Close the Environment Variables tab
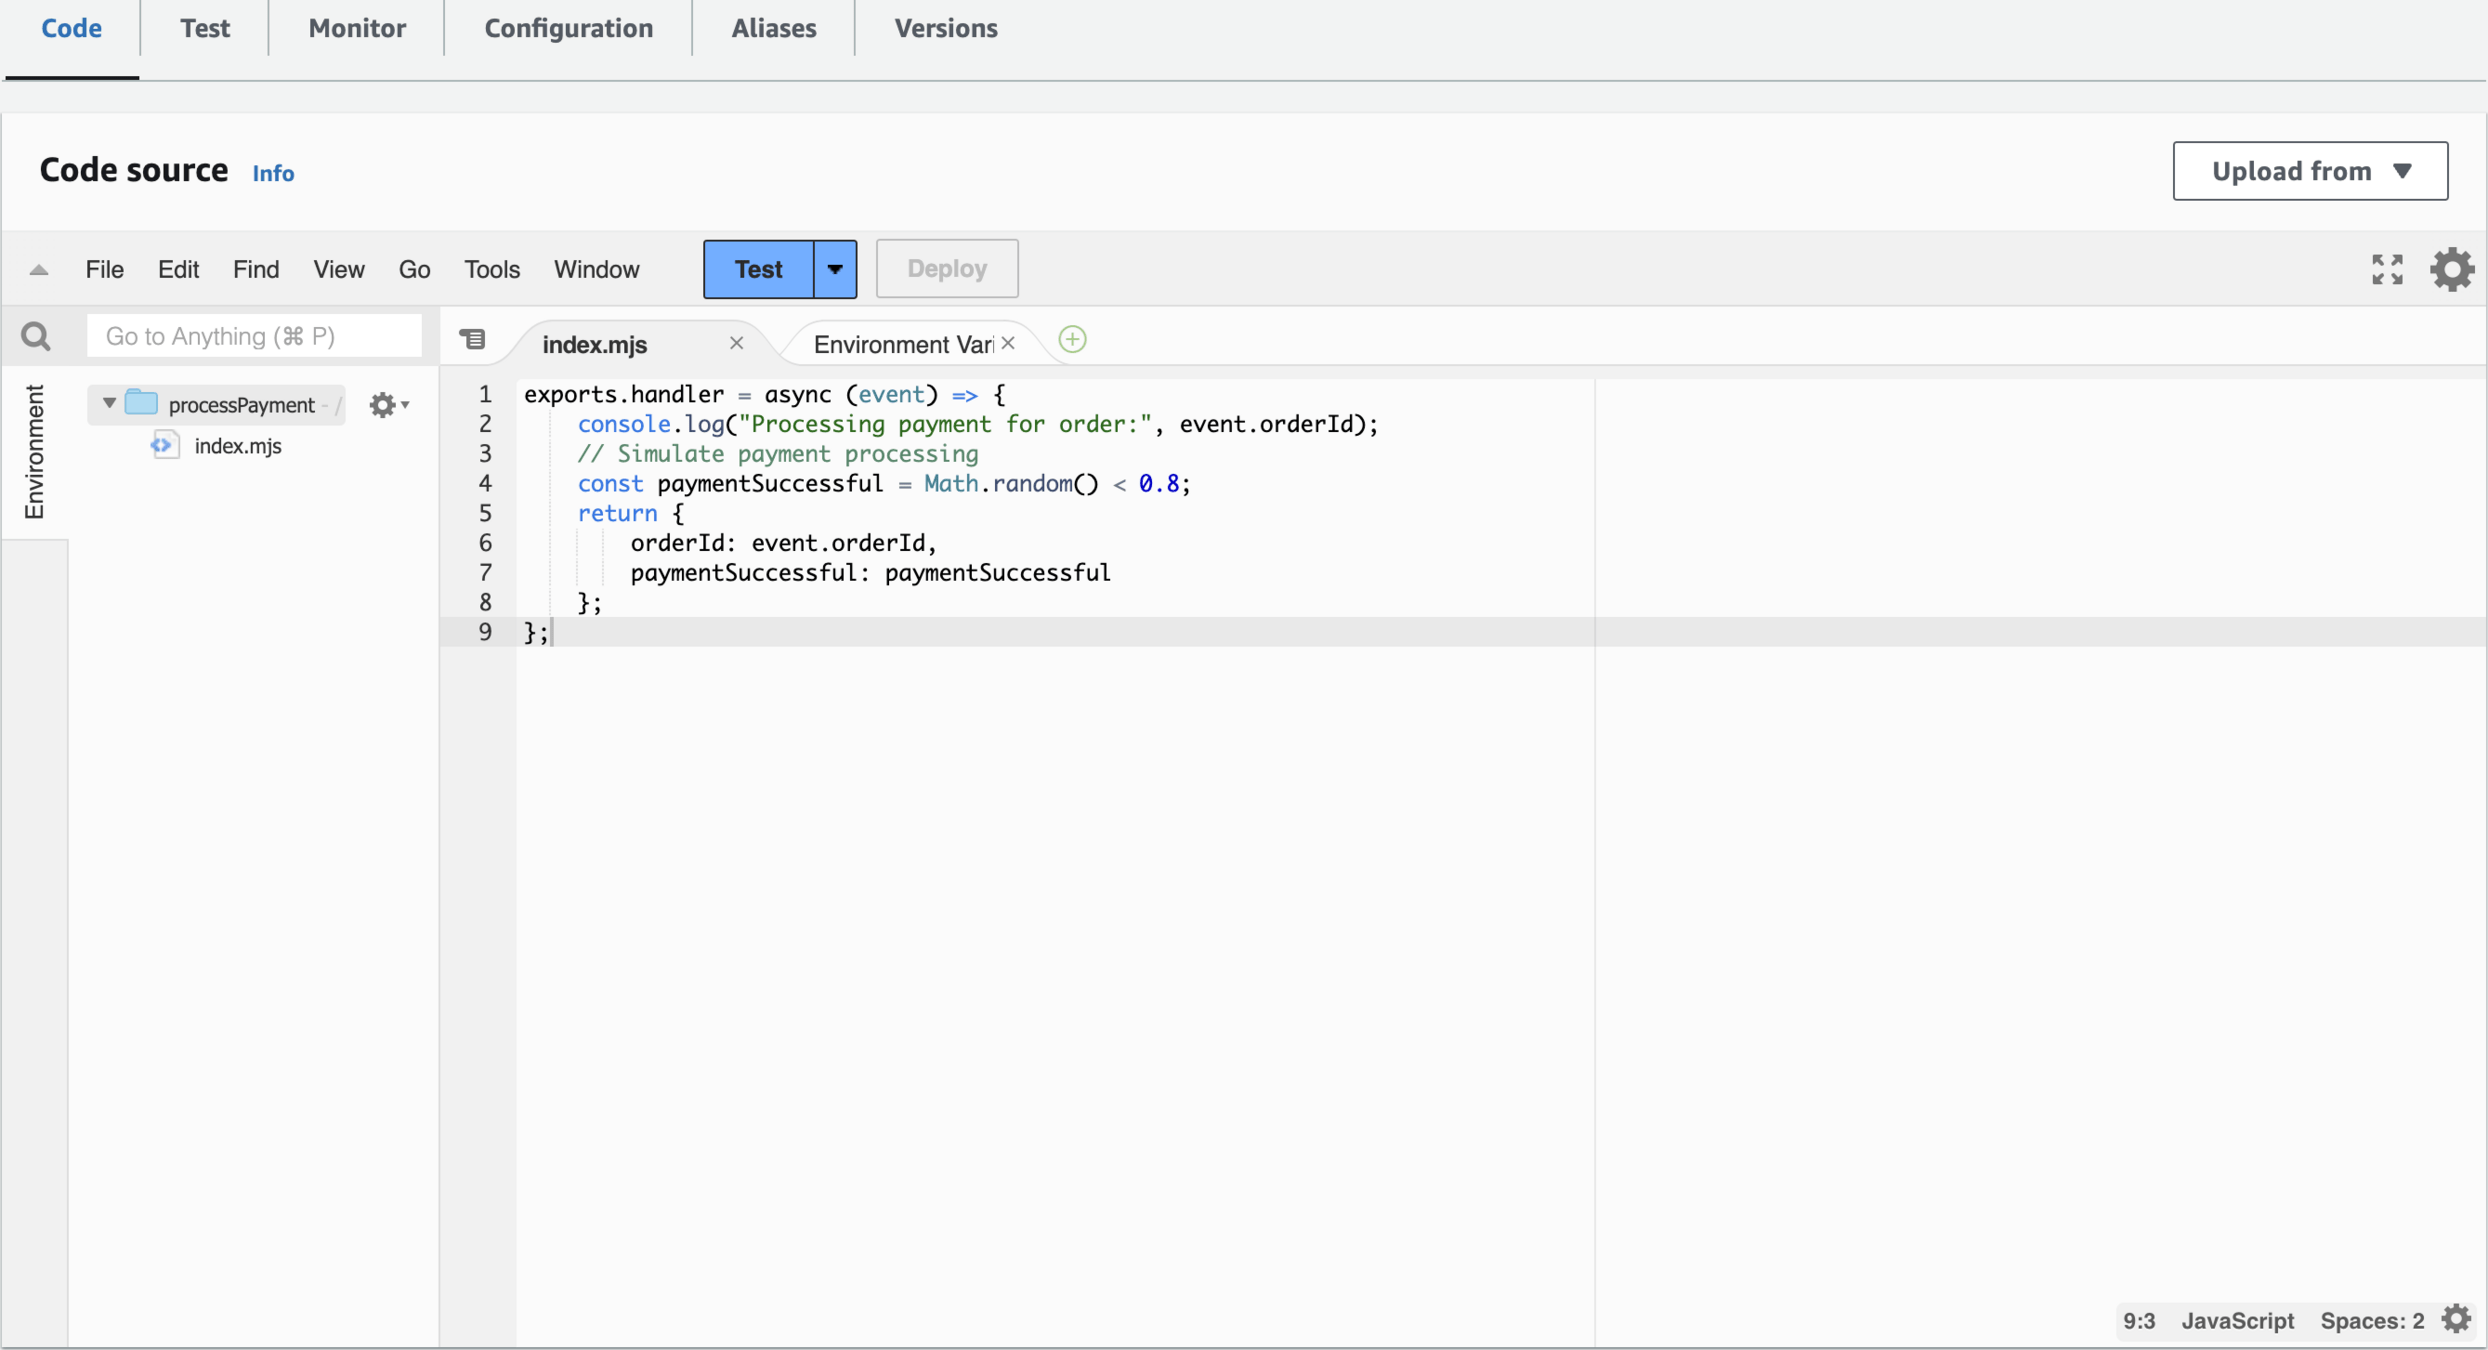This screenshot has width=2488, height=1350. (x=1008, y=343)
